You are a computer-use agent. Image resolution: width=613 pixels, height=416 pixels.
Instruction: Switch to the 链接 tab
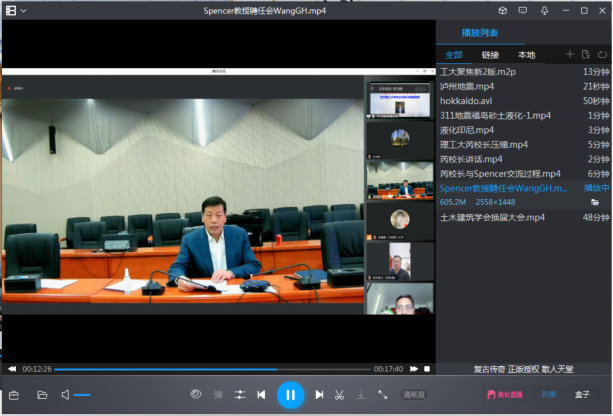click(490, 54)
